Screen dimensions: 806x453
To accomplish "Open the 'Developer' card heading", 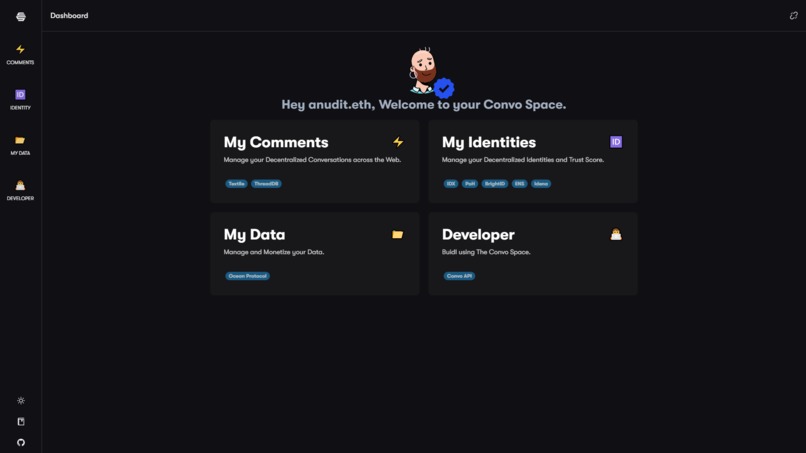I will [478, 234].
